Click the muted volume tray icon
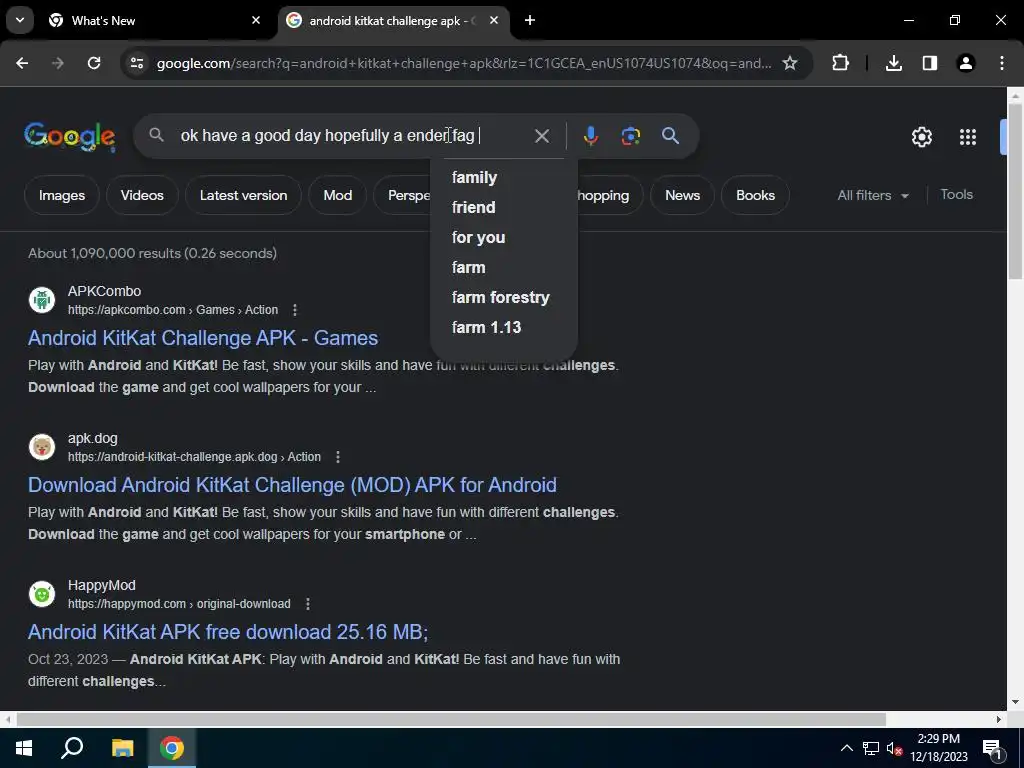This screenshot has height=768, width=1024. (x=894, y=748)
